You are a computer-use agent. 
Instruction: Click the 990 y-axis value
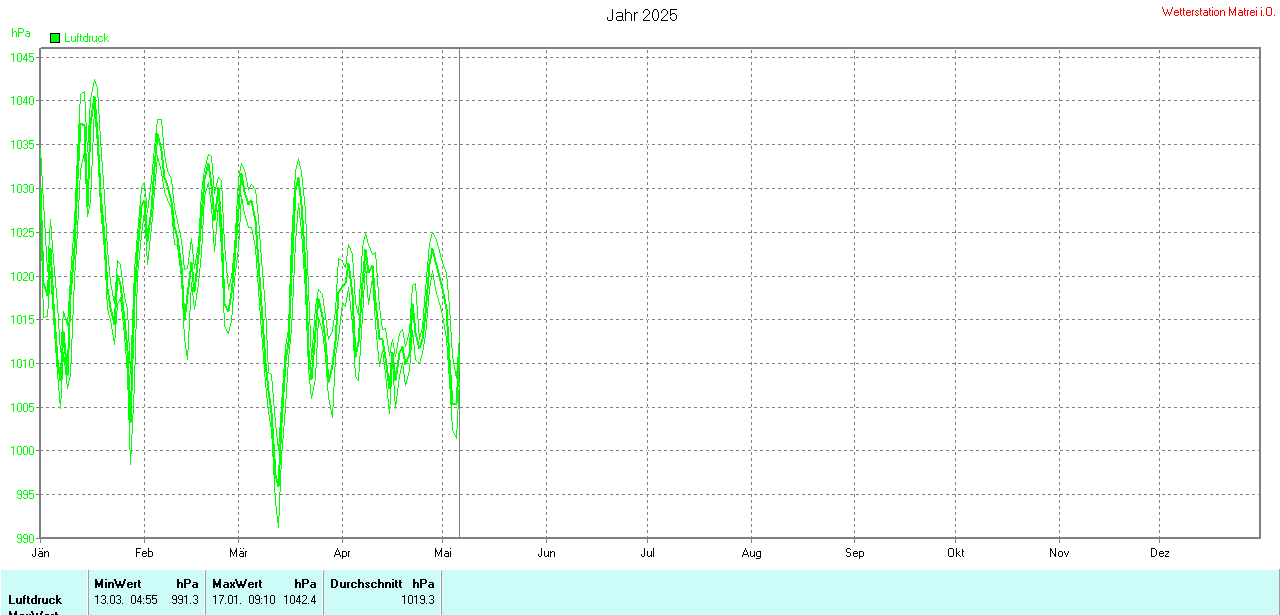[26, 538]
